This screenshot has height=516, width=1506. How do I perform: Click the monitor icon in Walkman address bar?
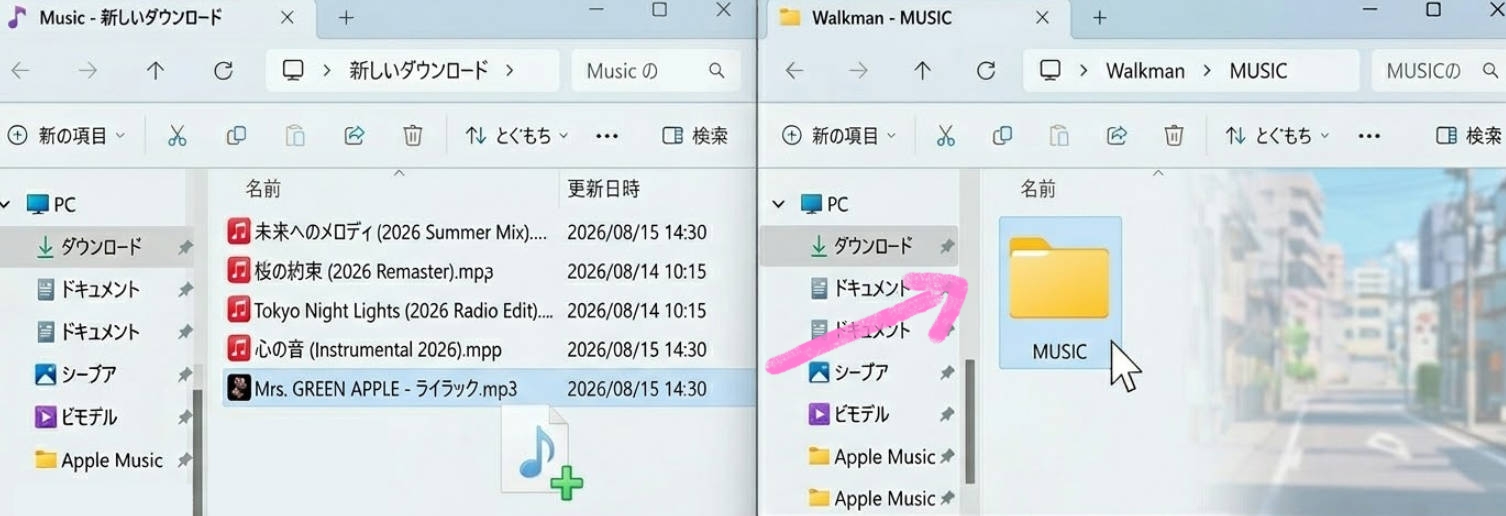click(x=1050, y=70)
